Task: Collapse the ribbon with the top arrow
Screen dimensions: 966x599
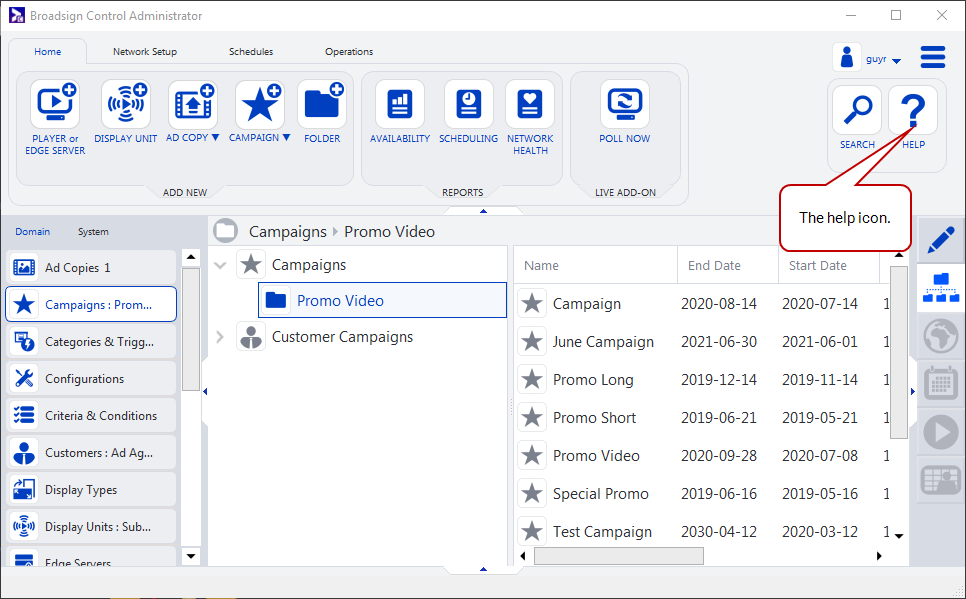Action: tap(483, 211)
